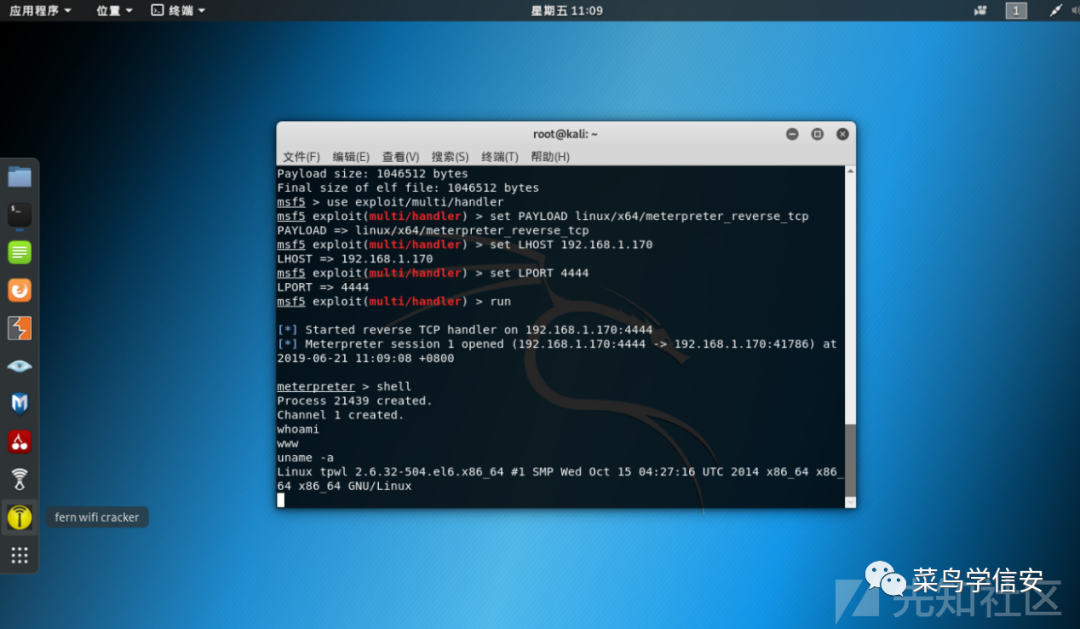Click the root@kali: ~ title bar
Viewport: 1080px width, 629px height.
[x=565, y=134]
